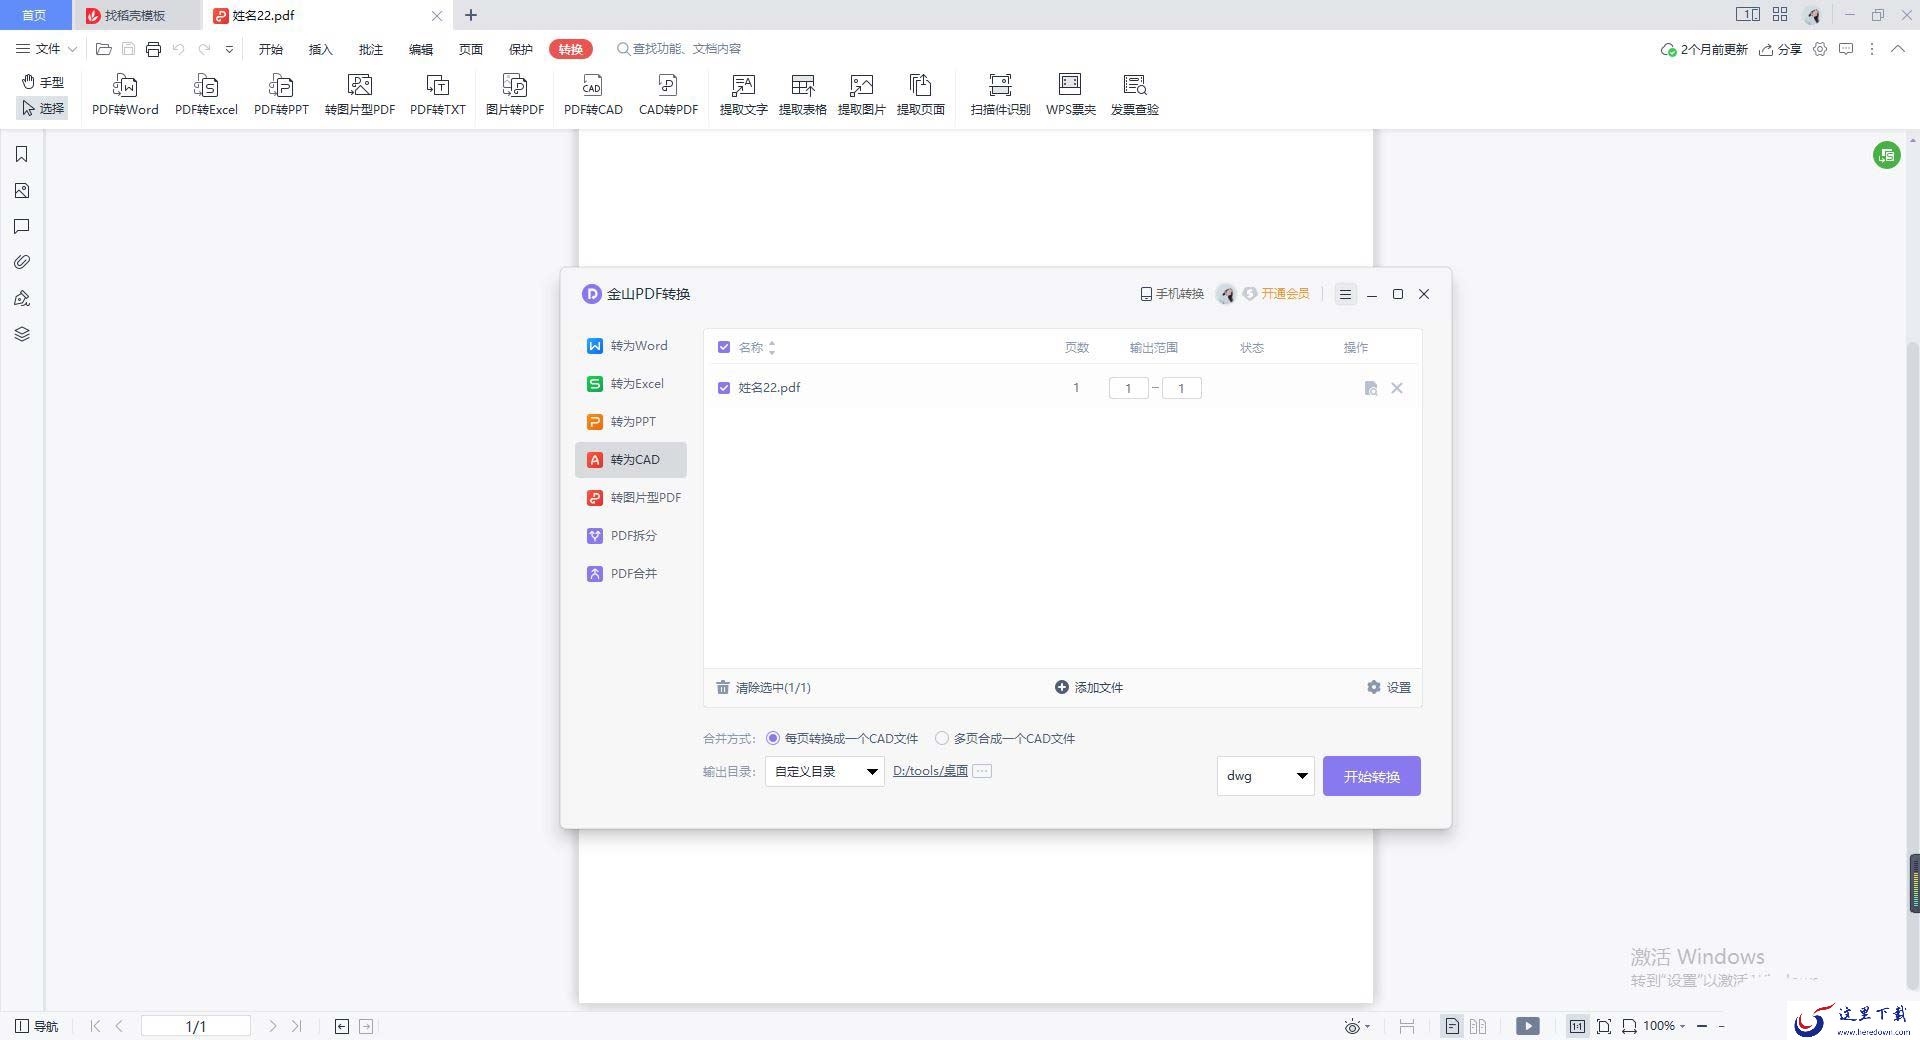Screen dimensions: 1920x1040
Task: Click the 设置 gear in the dialog
Action: click(1389, 687)
